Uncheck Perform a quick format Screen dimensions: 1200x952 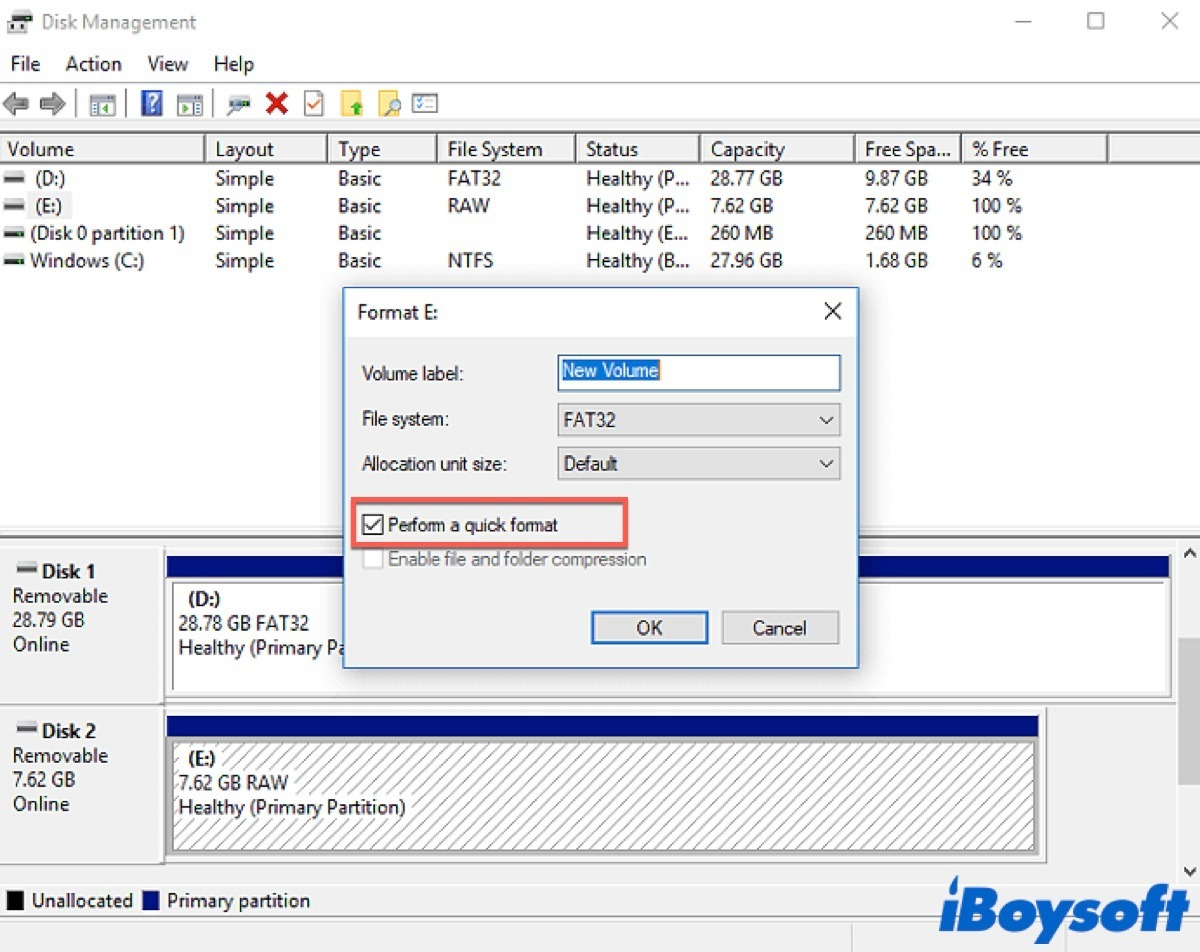373,525
